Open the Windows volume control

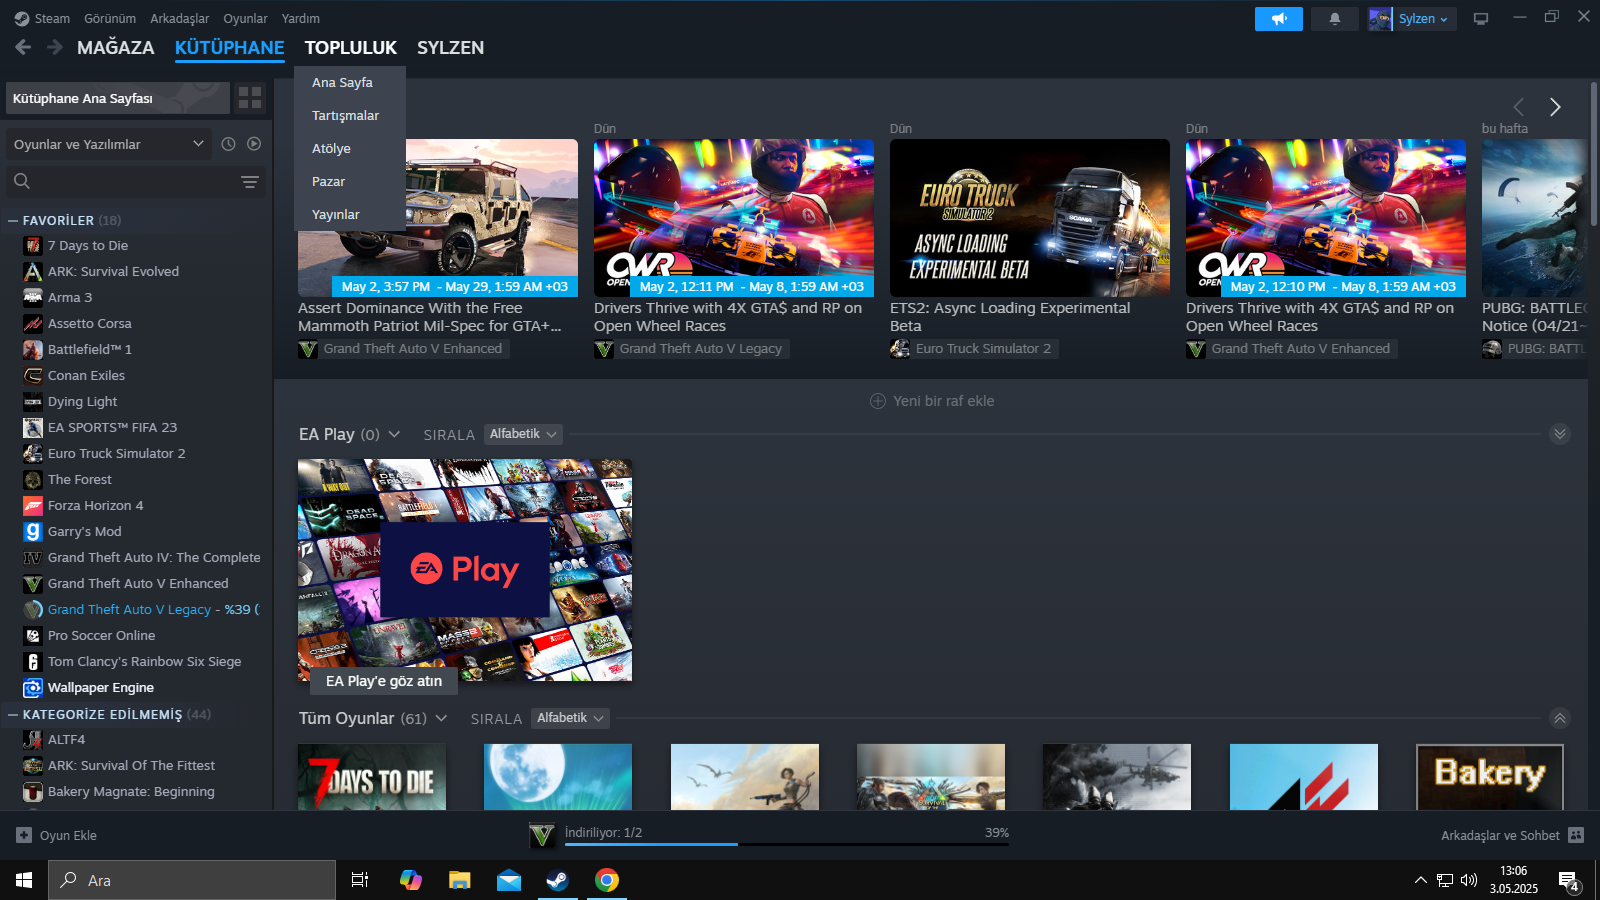click(x=1469, y=880)
